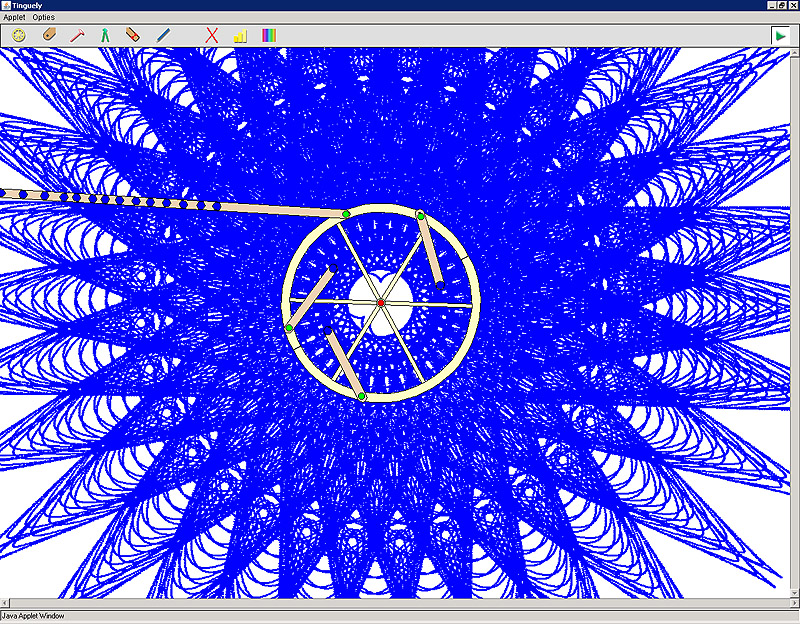Pick the red hammer tool
Screen dimensions: 800x624
tap(77, 35)
